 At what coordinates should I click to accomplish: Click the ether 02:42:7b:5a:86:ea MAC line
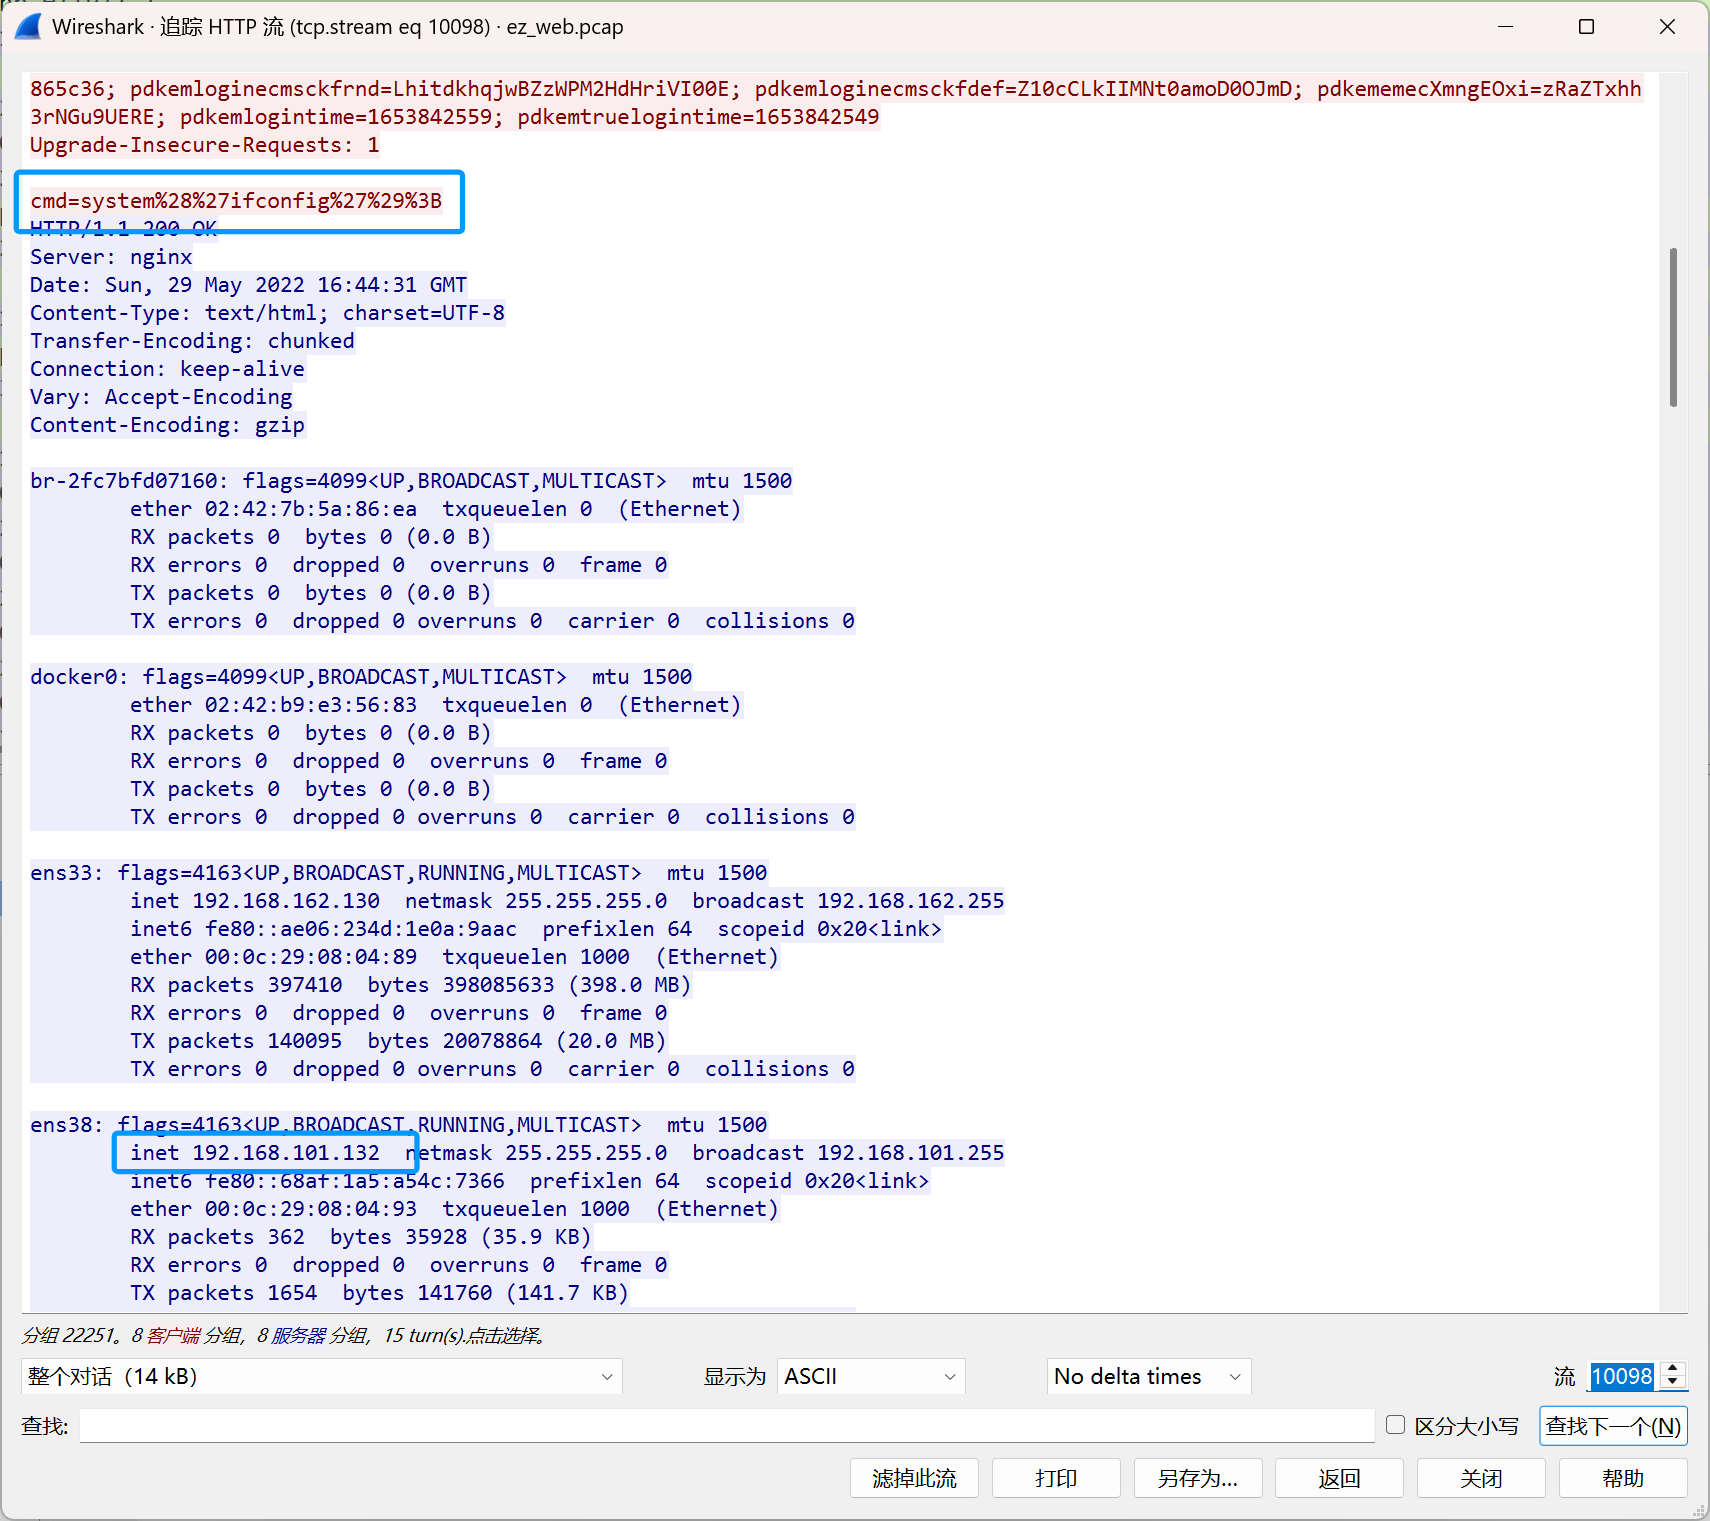point(436,509)
